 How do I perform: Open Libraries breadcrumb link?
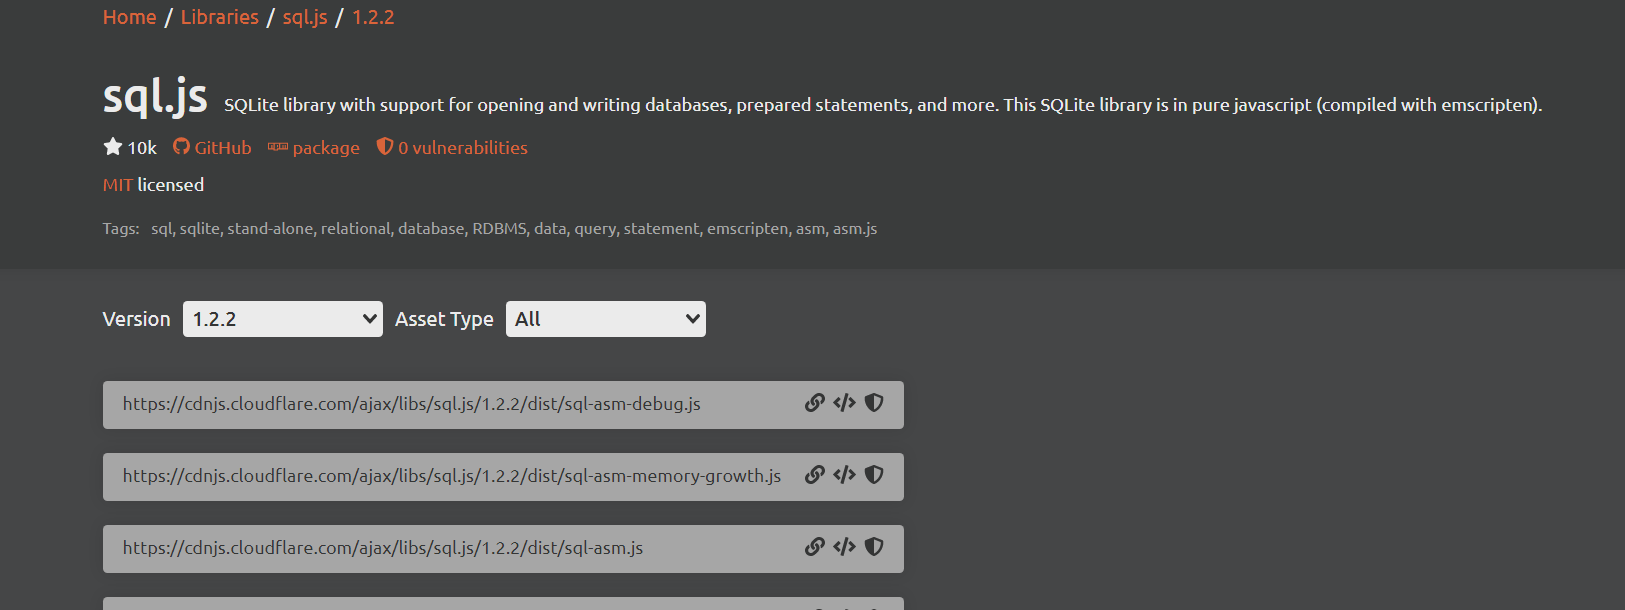(x=220, y=17)
